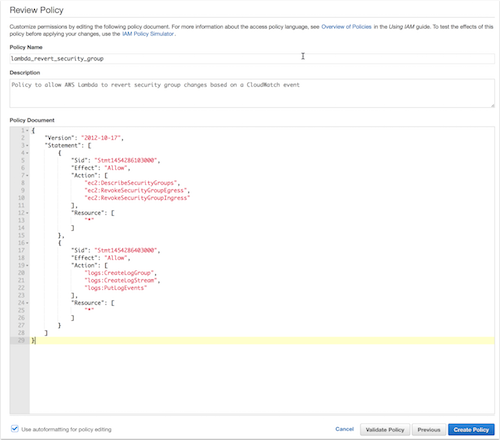Fold the second Resource array on line 24

click(x=27, y=303)
